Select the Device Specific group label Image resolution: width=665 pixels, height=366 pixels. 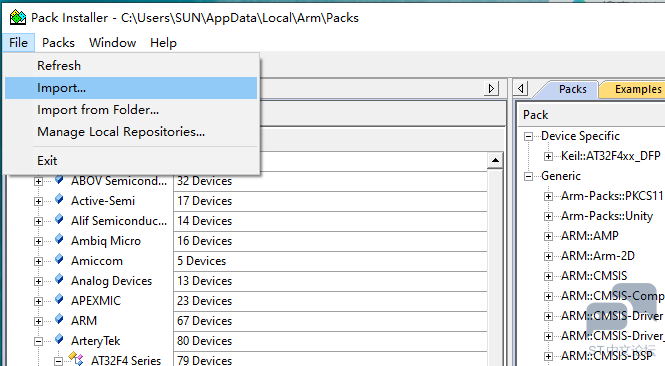[580, 136]
